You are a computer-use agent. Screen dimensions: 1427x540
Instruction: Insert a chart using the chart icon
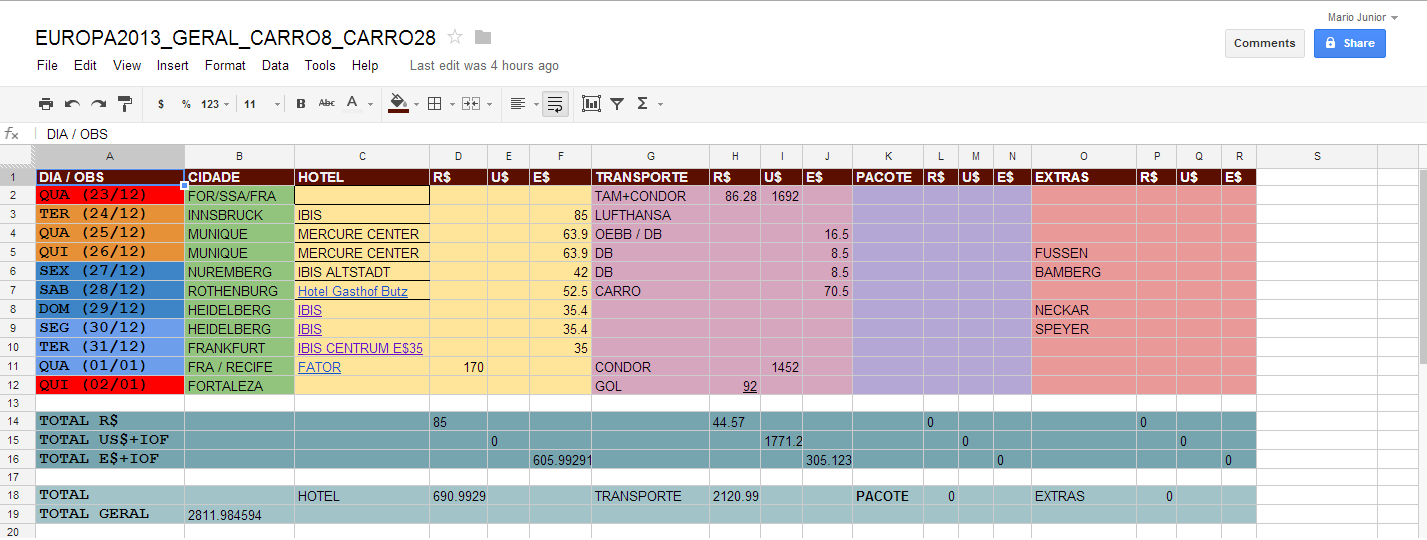(x=591, y=104)
